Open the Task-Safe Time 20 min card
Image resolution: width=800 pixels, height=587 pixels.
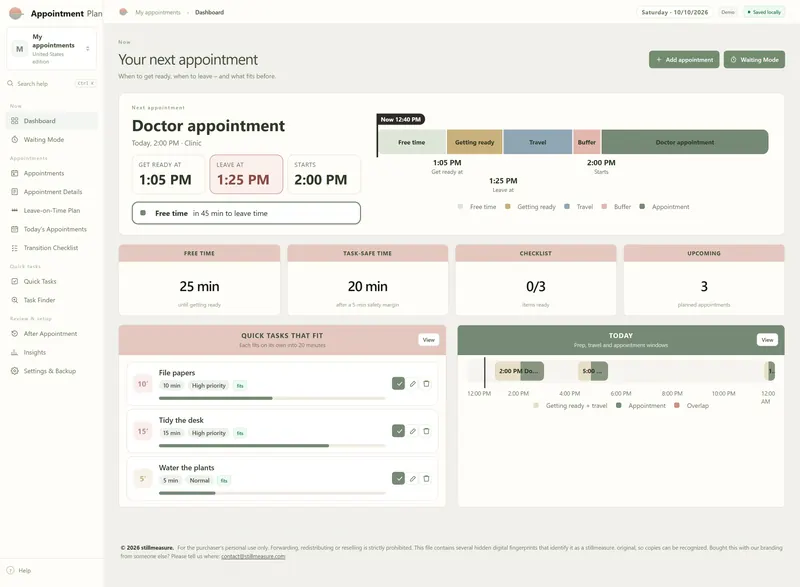tap(367, 279)
